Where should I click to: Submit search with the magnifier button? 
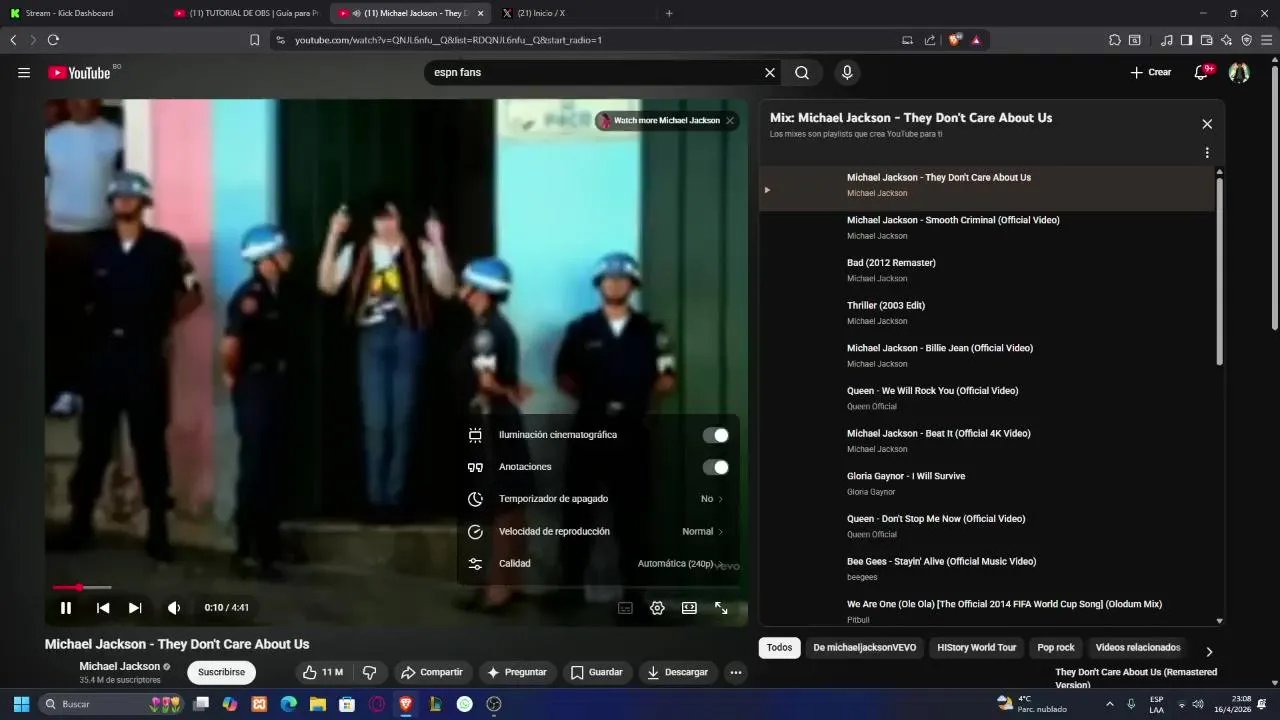802,72
